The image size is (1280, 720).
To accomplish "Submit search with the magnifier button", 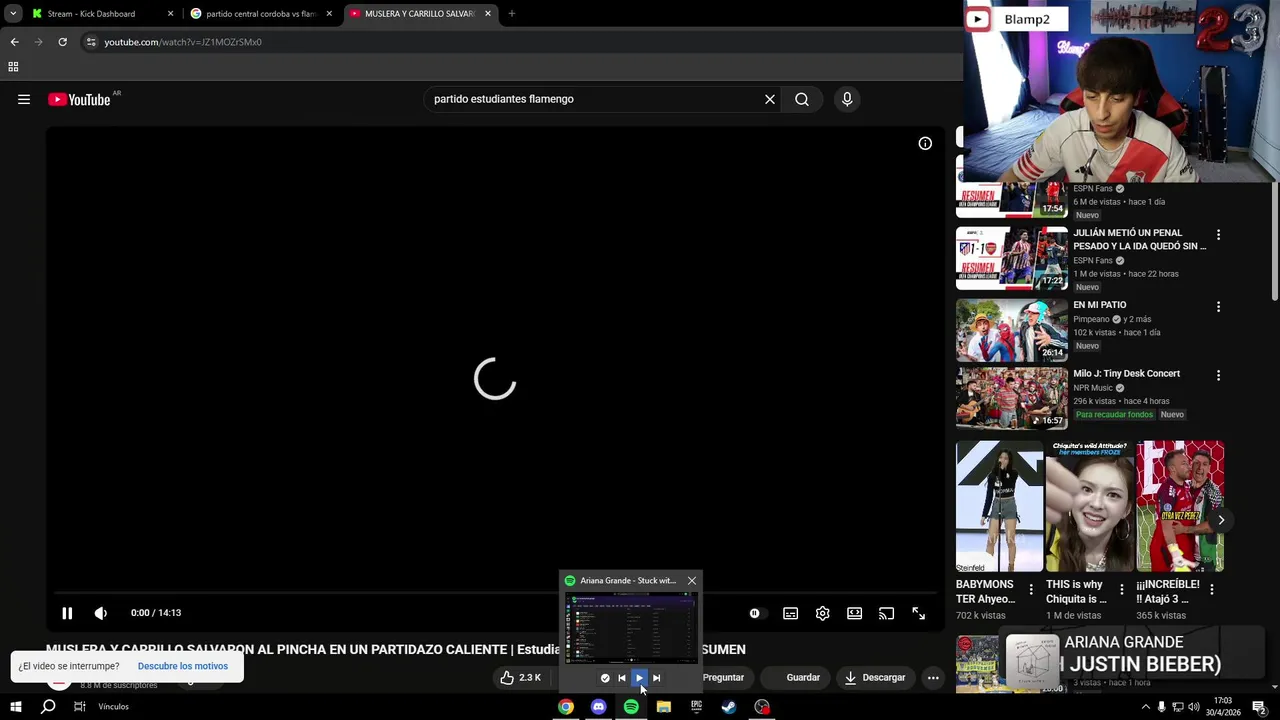I will 802,99.
